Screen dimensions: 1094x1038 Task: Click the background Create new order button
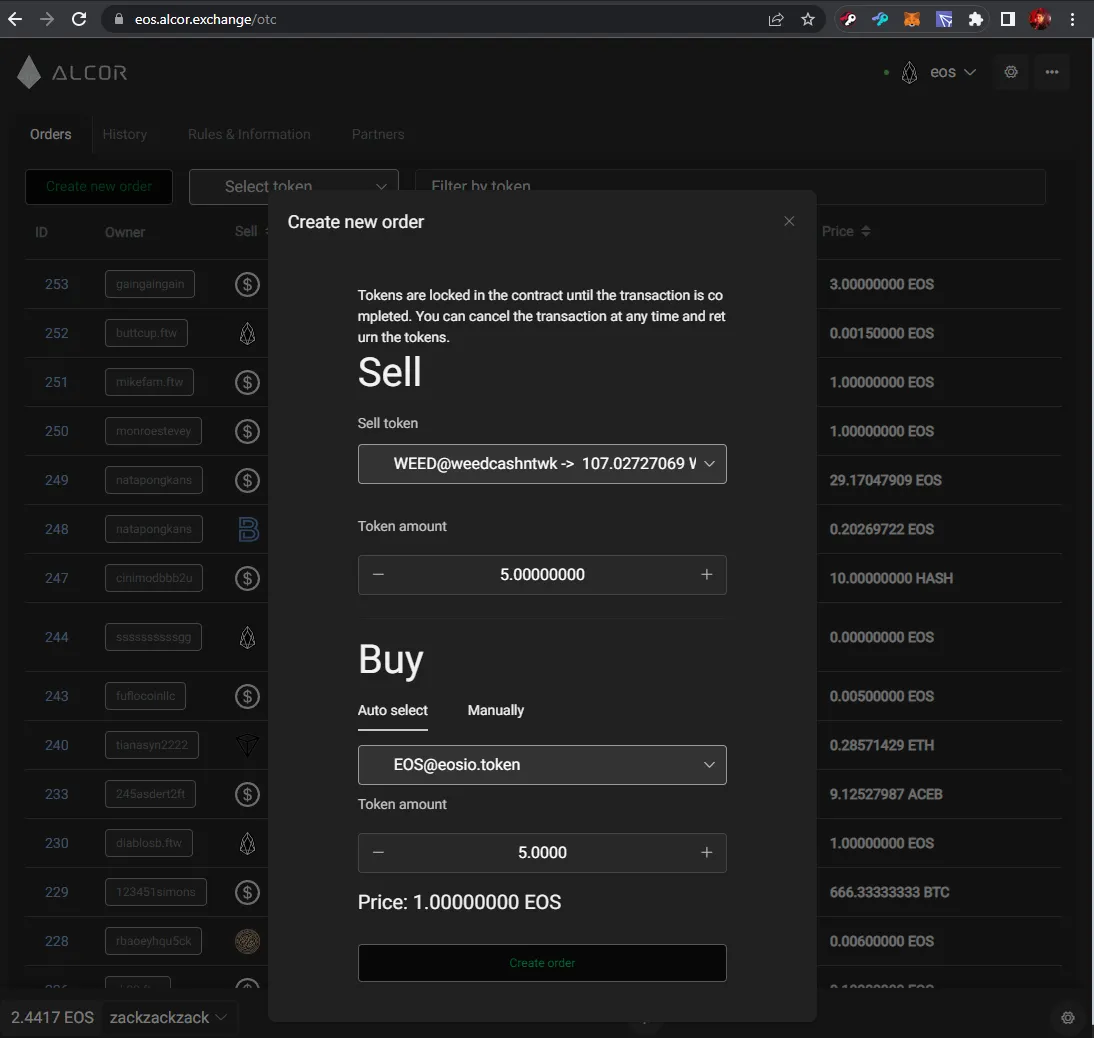(99, 186)
